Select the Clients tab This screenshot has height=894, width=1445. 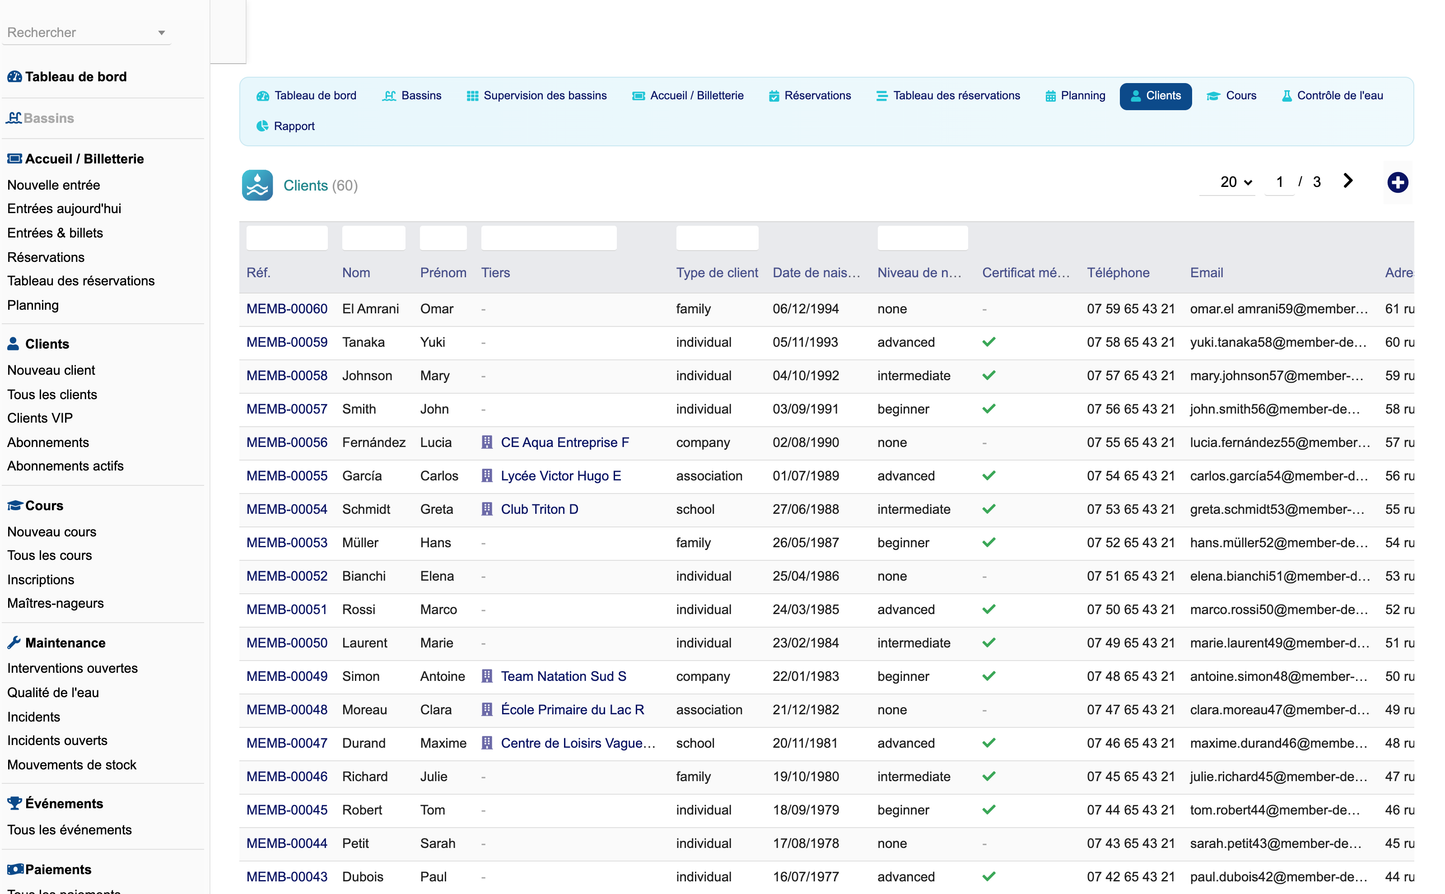1156,96
